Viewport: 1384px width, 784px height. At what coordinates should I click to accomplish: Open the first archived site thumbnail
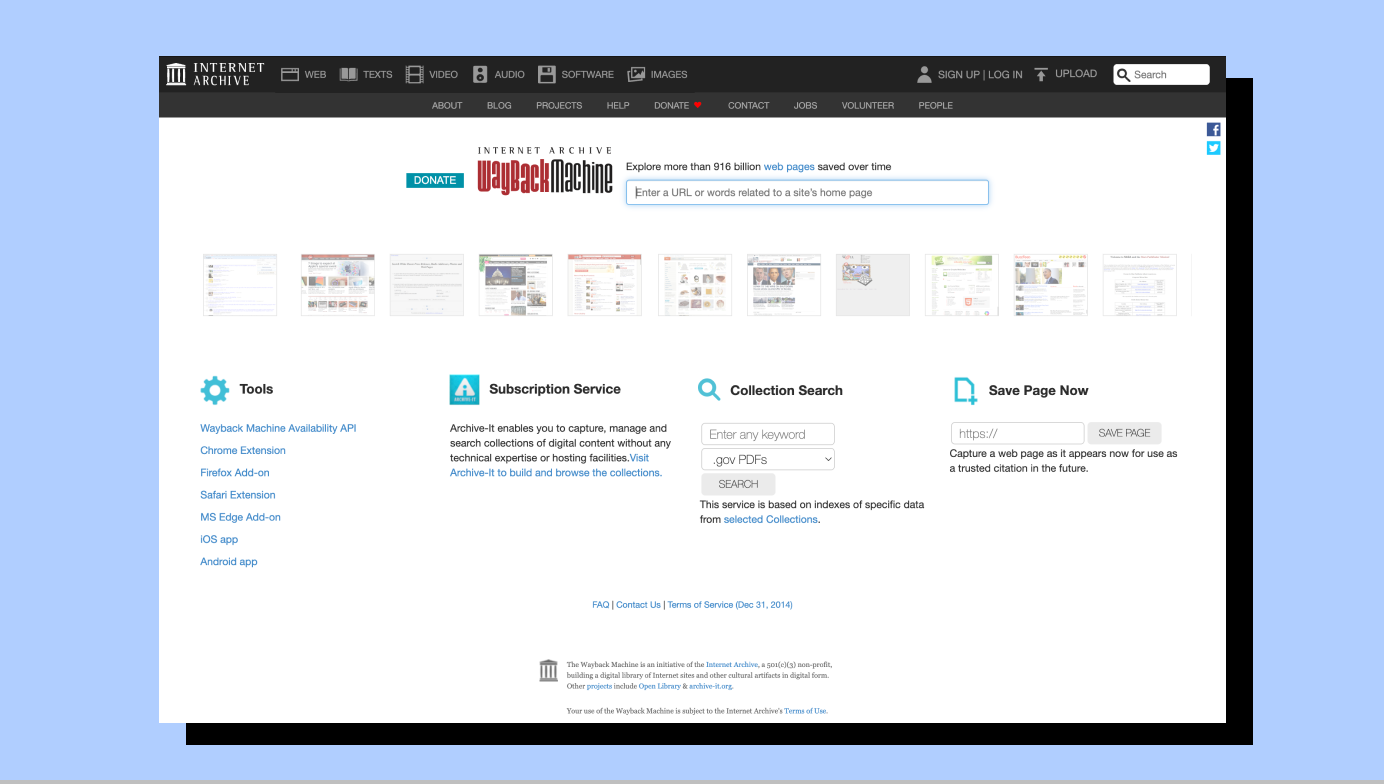(240, 285)
